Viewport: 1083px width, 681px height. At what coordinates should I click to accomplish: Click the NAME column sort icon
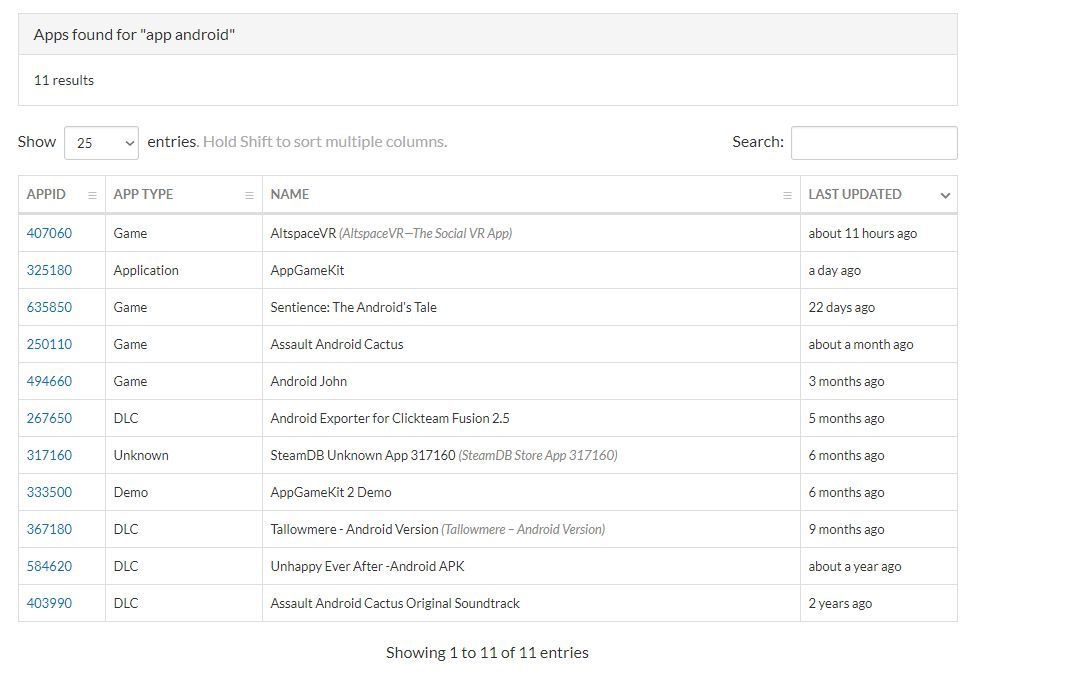[787, 195]
